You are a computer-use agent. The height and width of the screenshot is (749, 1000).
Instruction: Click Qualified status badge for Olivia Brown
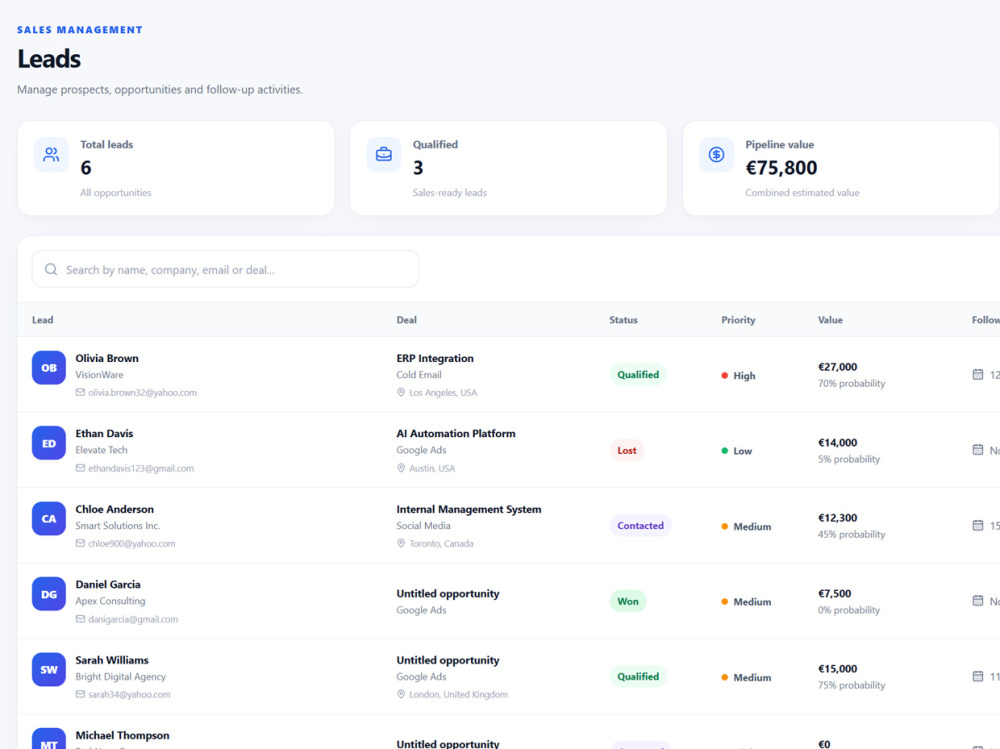click(x=638, y=374)
